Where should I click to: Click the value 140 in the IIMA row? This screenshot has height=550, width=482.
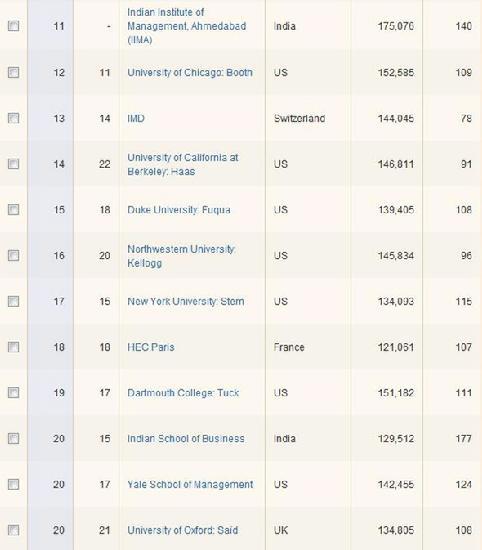pyautogui.click(x=463, y=26)
